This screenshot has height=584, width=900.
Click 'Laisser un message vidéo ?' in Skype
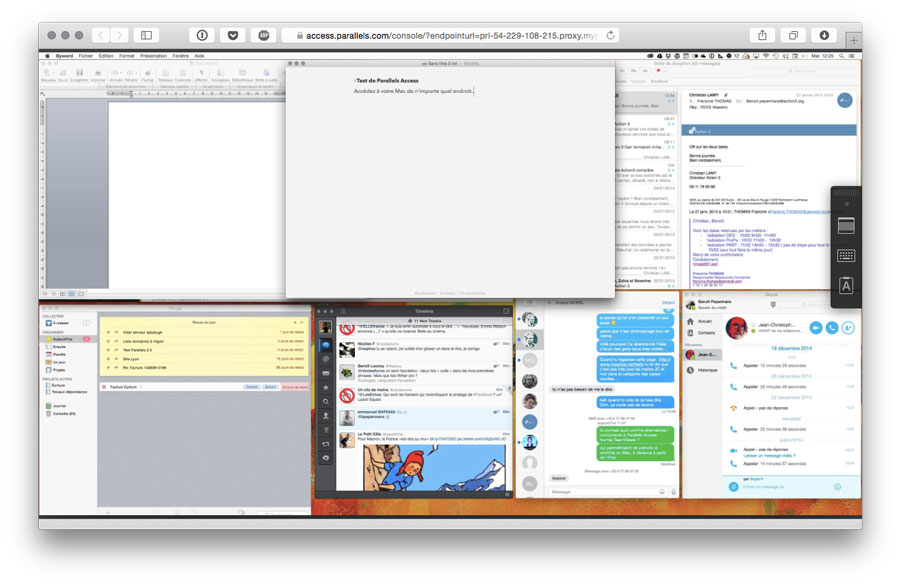[769, 456]
